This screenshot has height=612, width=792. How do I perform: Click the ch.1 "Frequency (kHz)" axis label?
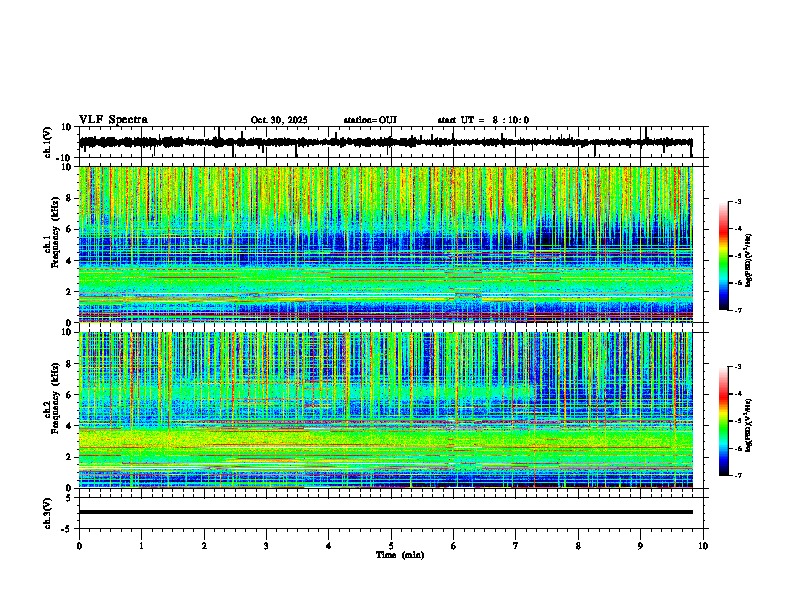tap(55, 232)
